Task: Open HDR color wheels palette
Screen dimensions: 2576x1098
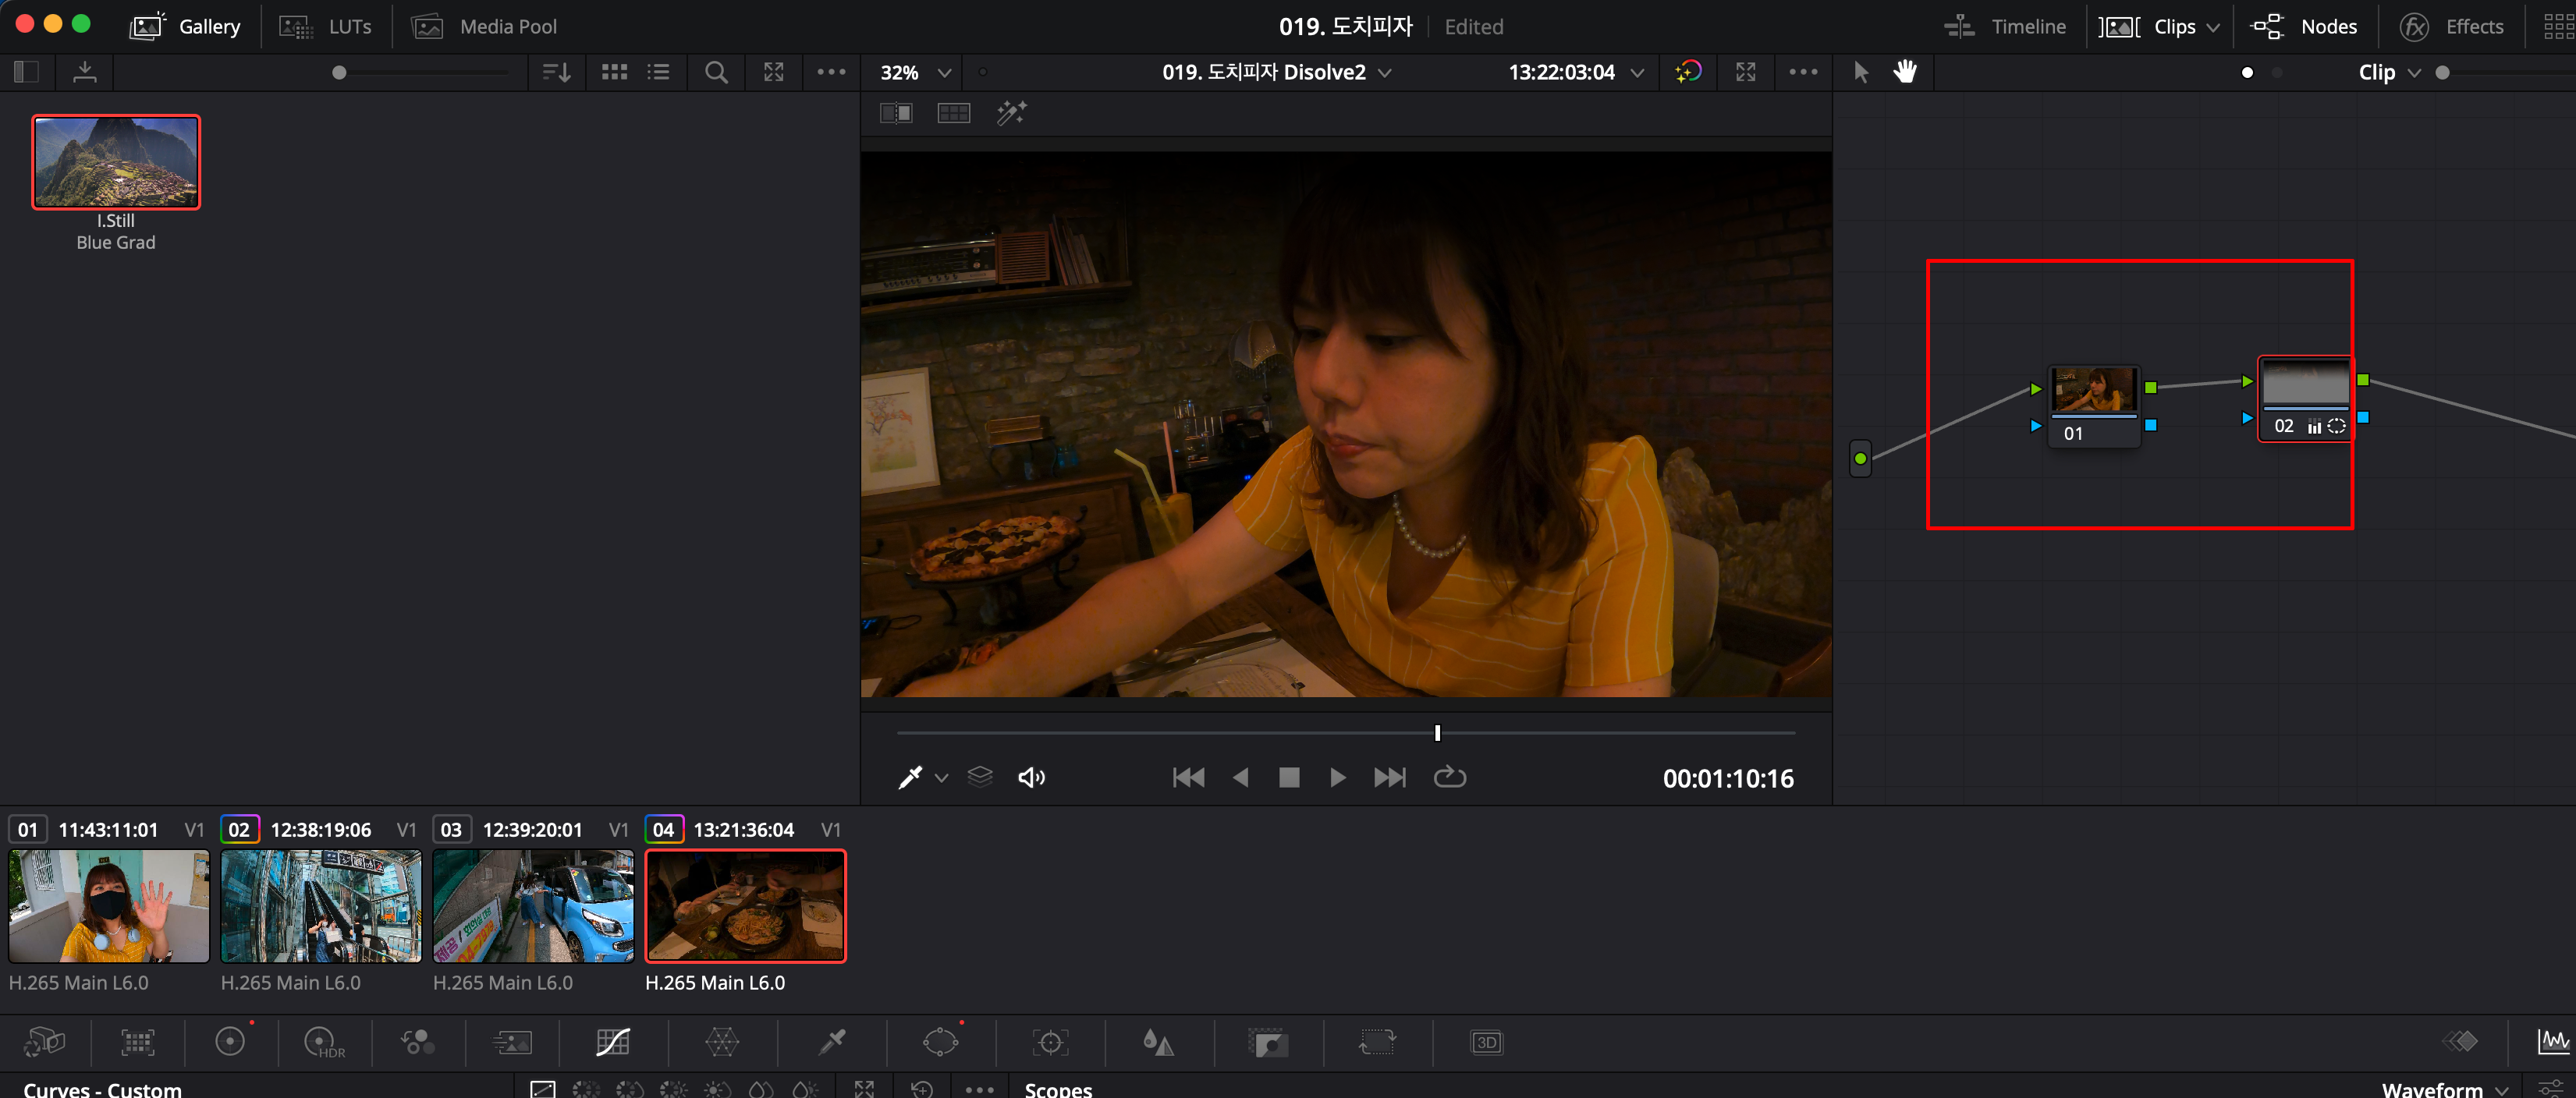Action: pos(323,1043)
